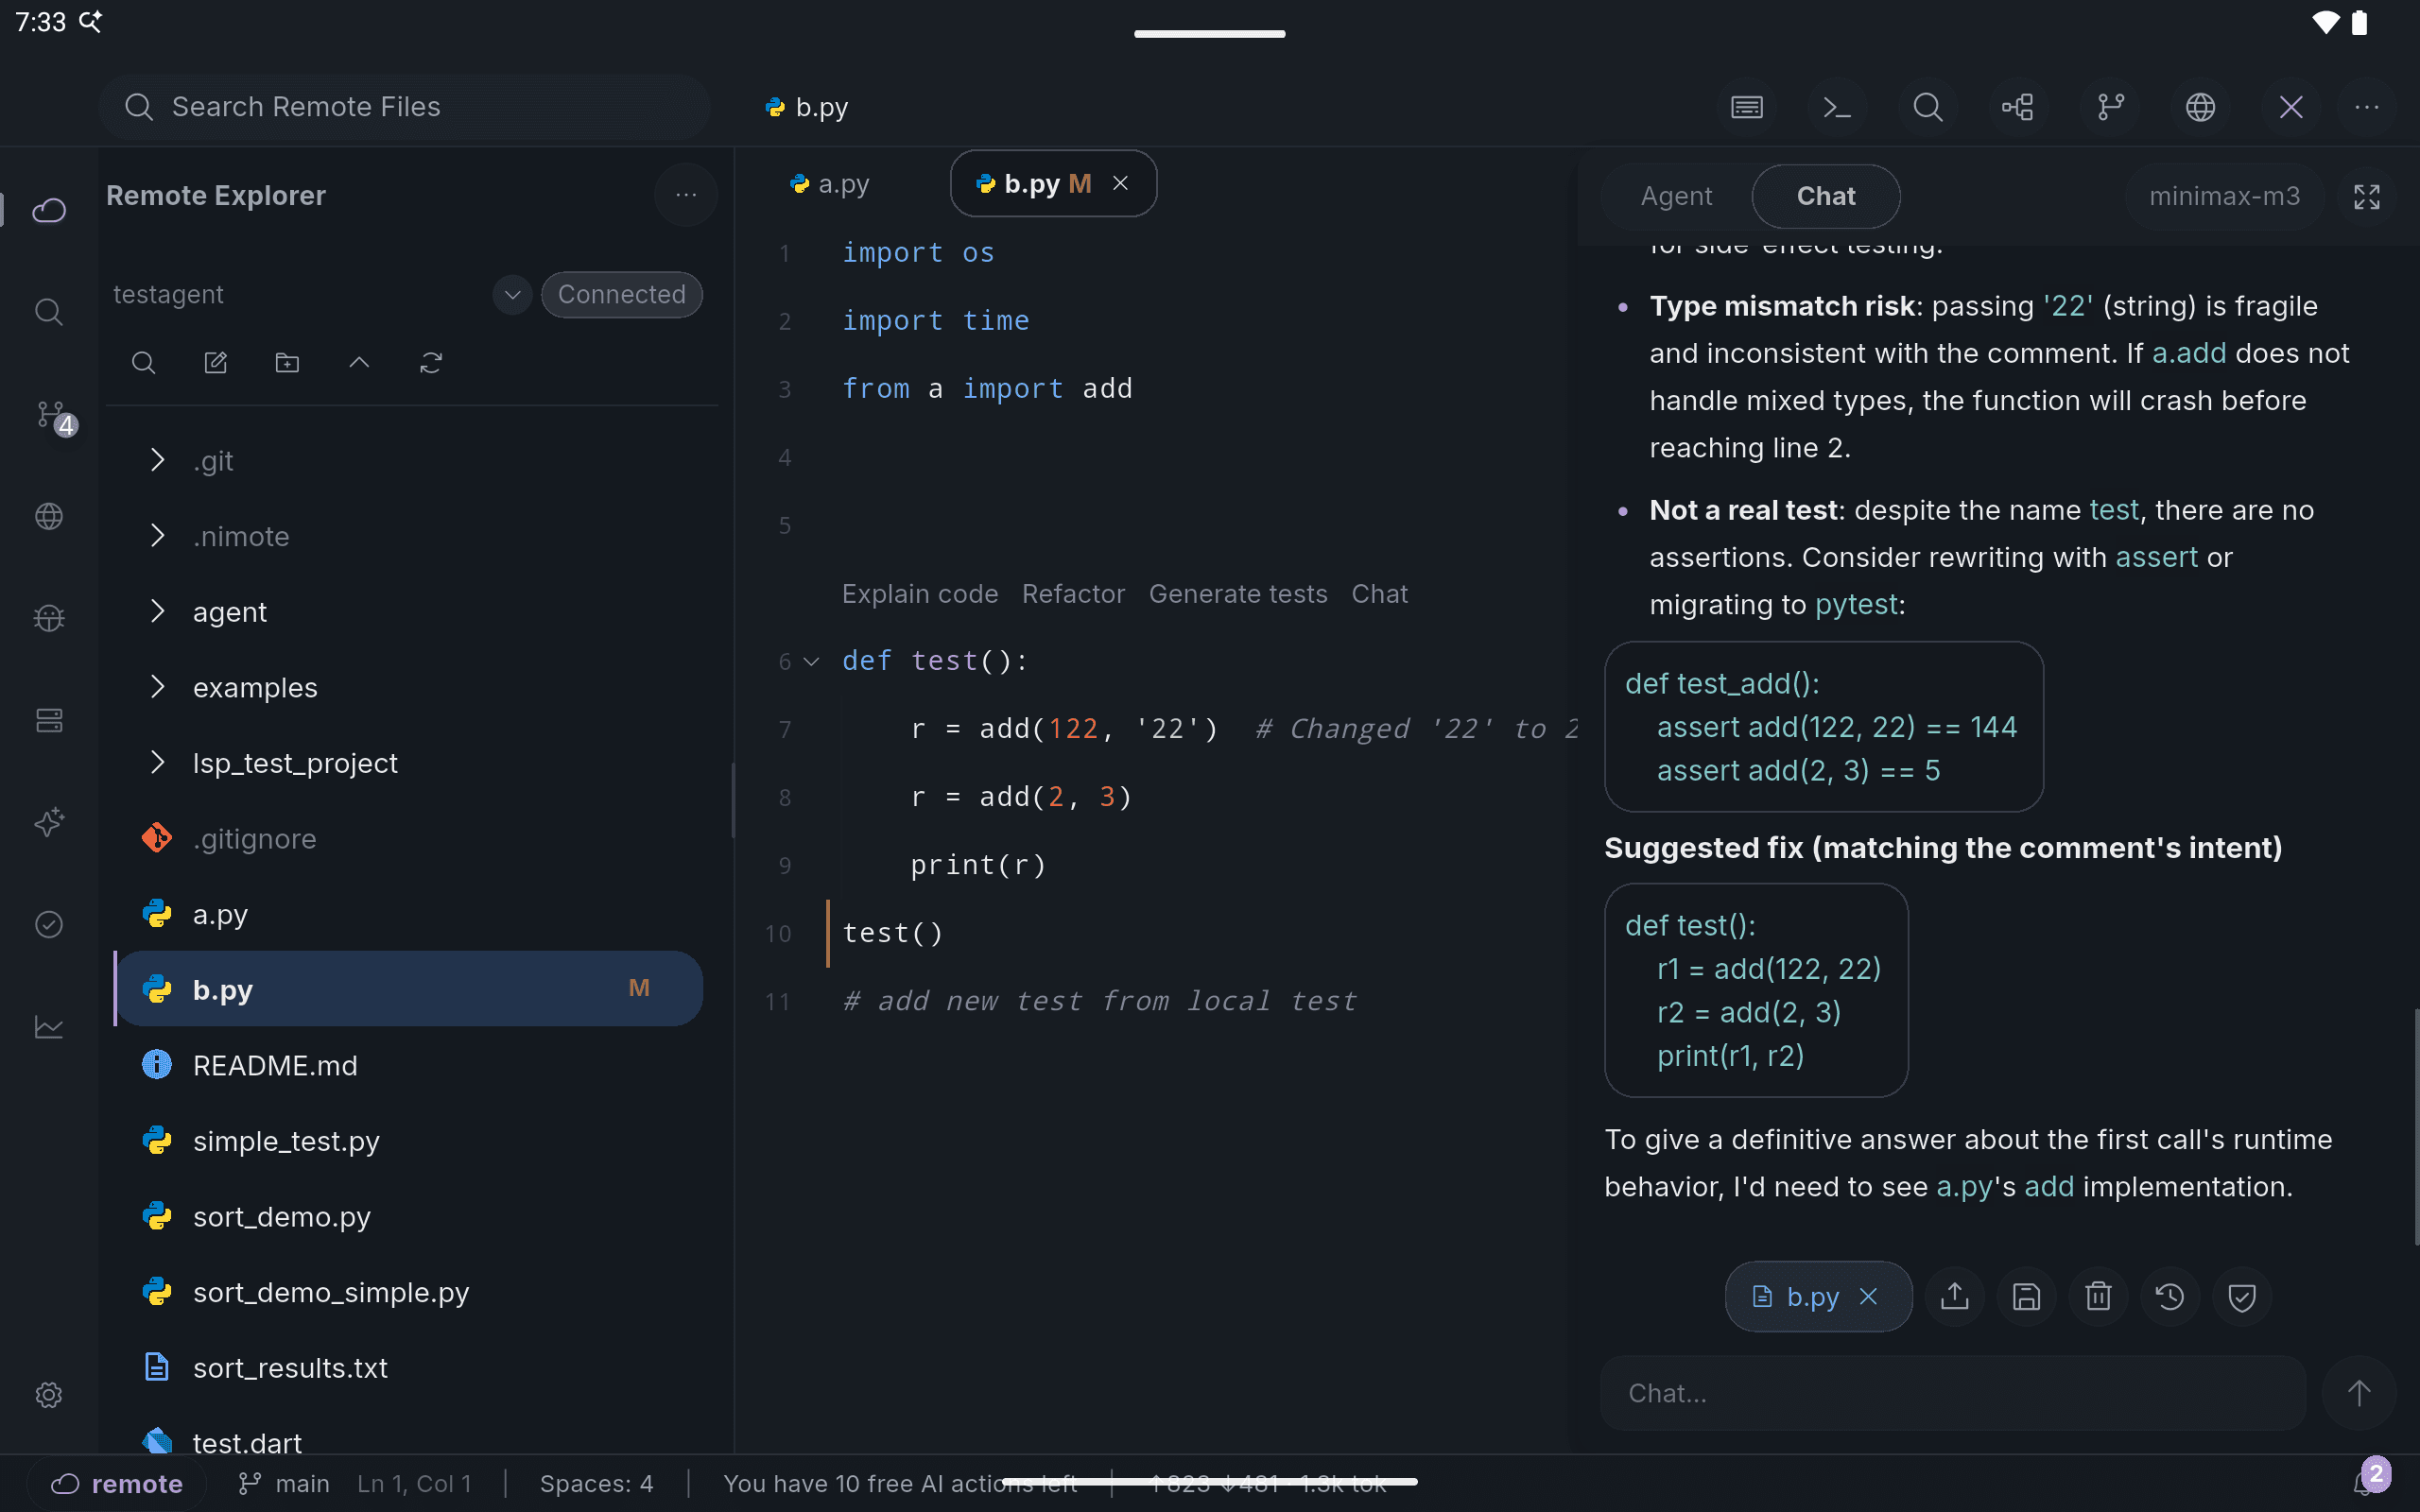Send chat message with arrow button
Image resolution: width=2420 pixels, height=1512 pixels.
coord(2358,1393)
